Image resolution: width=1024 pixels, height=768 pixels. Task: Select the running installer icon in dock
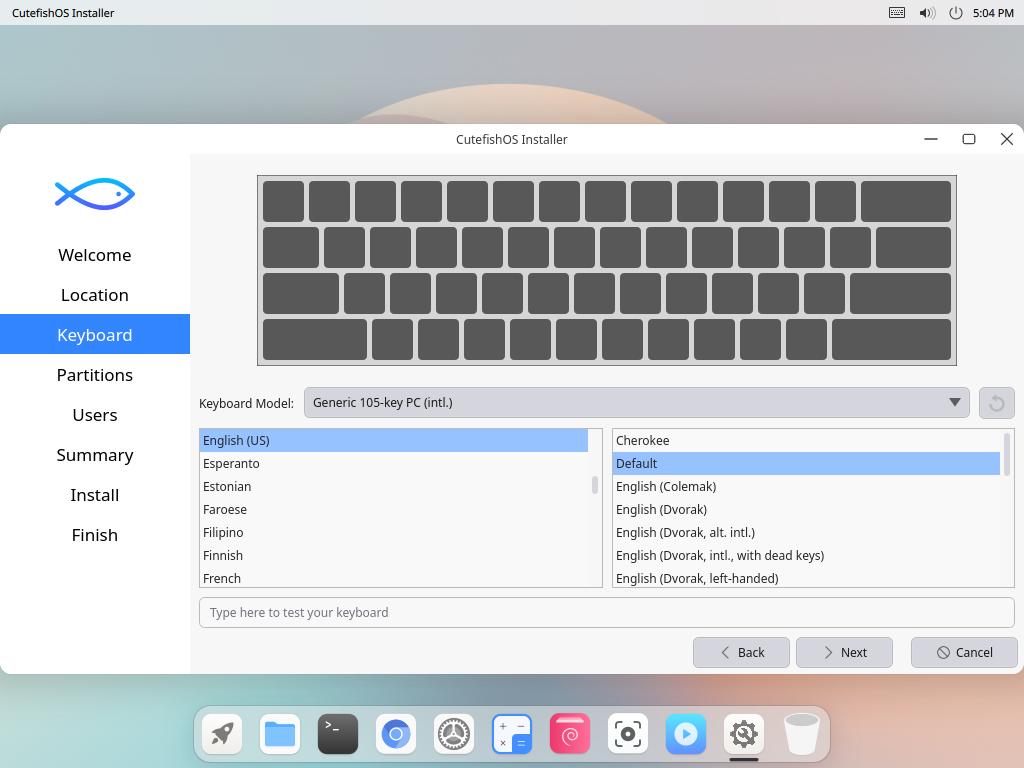pos(744,734)
